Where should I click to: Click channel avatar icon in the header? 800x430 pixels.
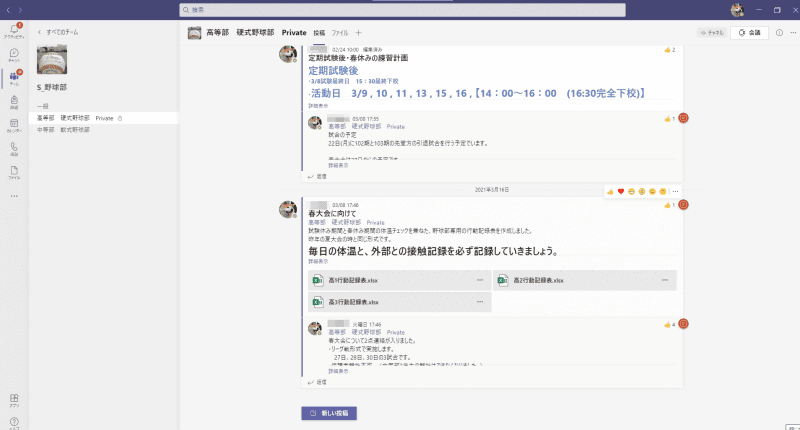[194, 33]
